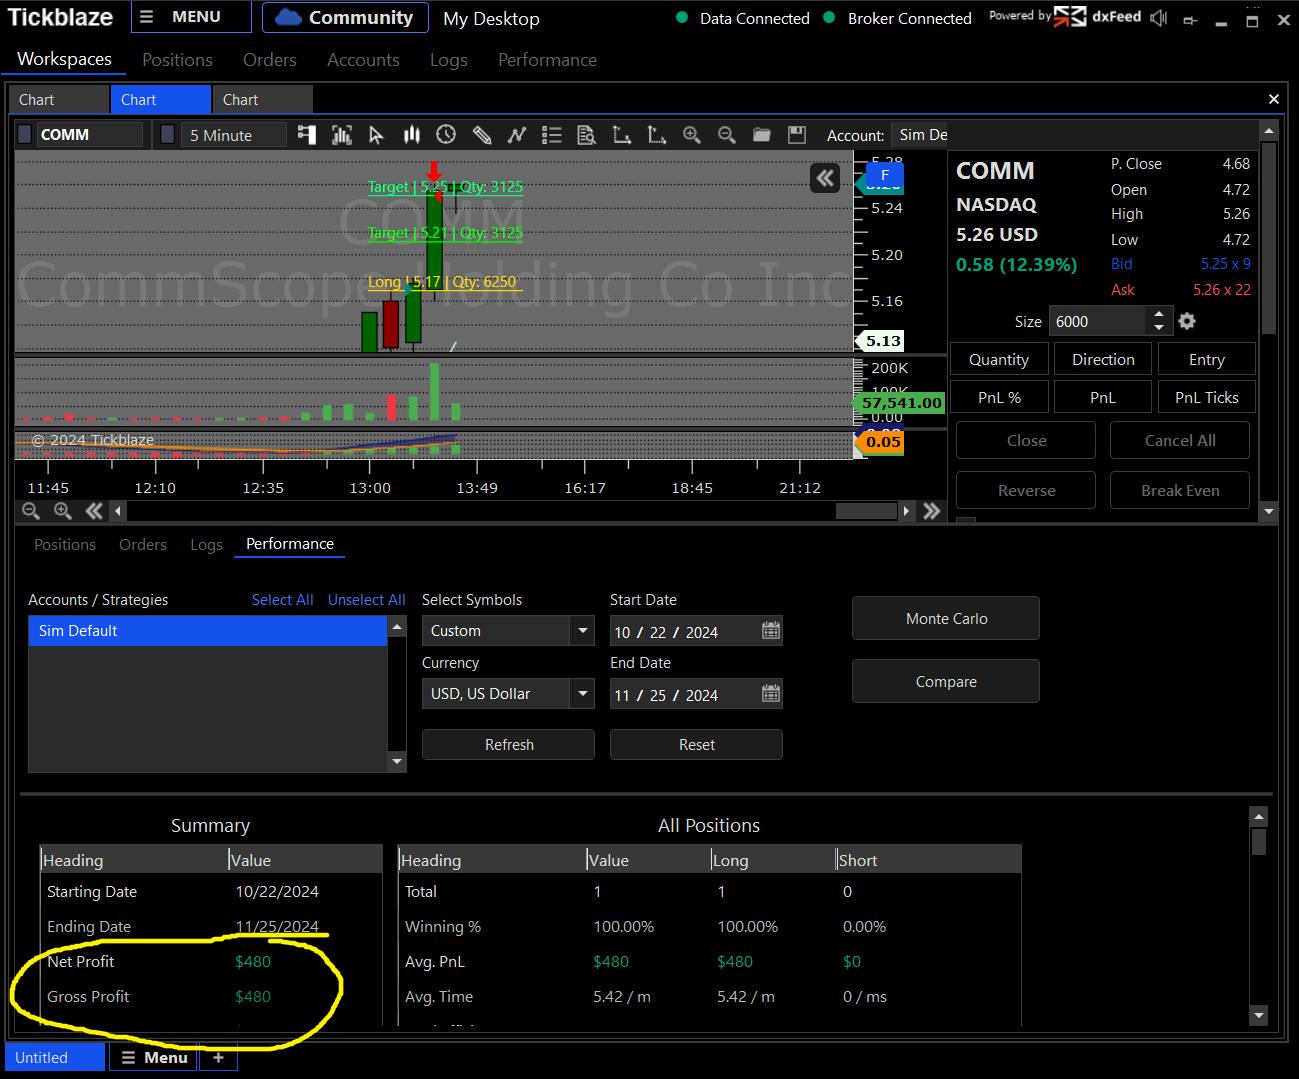Click the Select All link
Image resolution: width=1299 pixels, height=1079 pixels.
click(282, 600)
